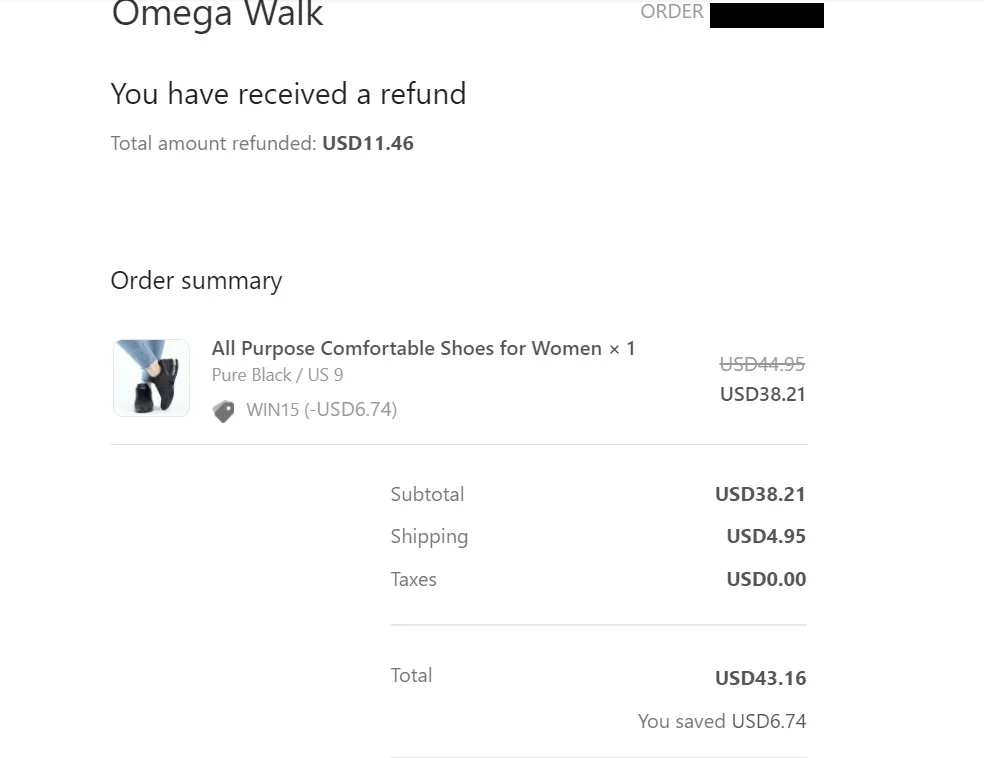Click the Subtotal amount USD38.21

pos(760,494)
